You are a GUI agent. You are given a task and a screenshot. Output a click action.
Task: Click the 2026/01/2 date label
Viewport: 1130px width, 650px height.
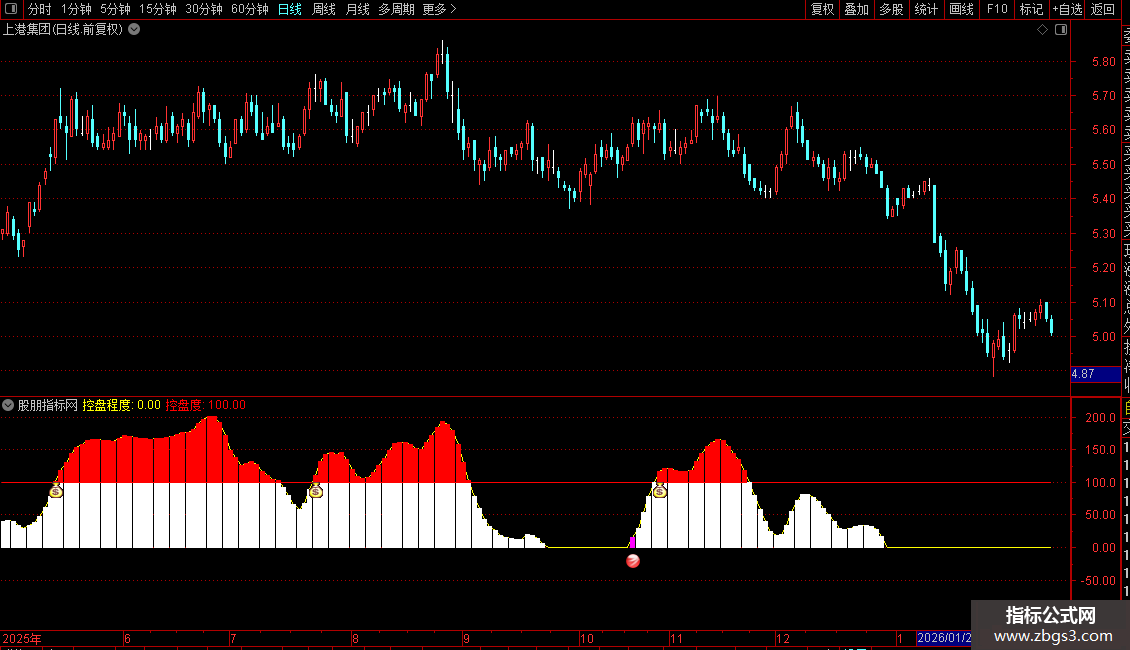[943, 638]
